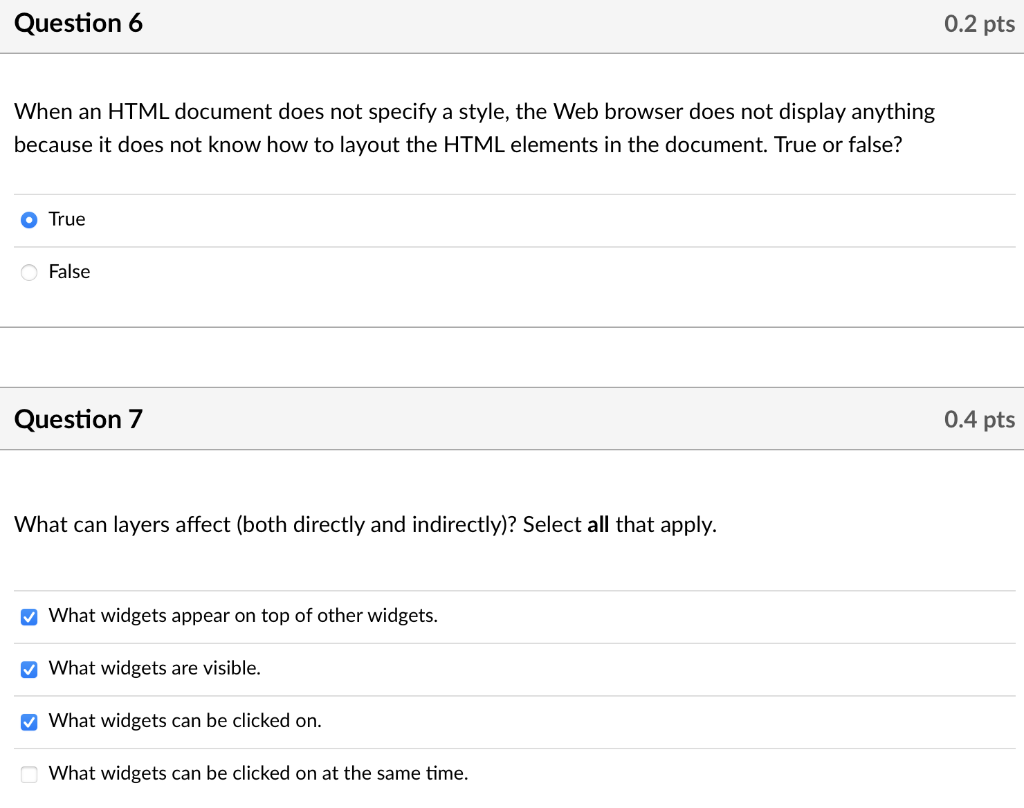Click the answer row for 'What widgets appear on top'
This screenshot has width=1024, height=808.
click(243, 616)
